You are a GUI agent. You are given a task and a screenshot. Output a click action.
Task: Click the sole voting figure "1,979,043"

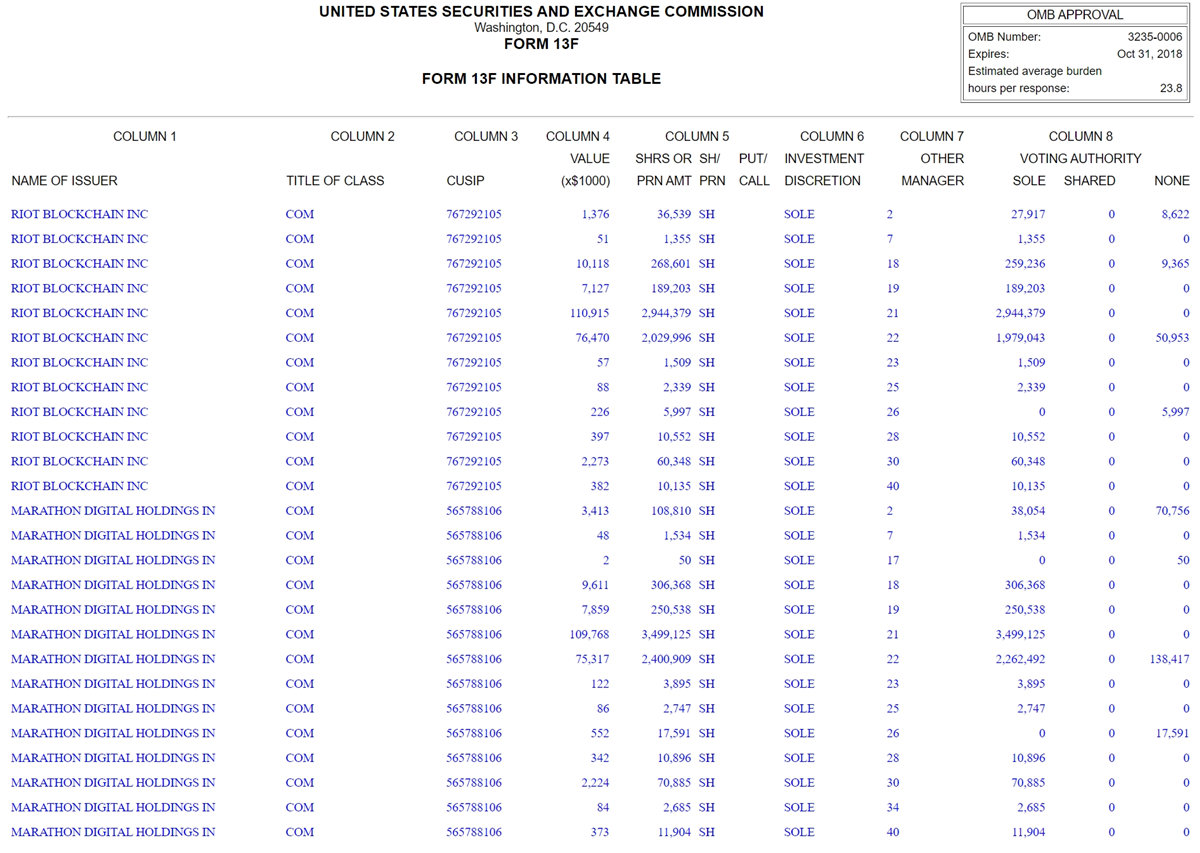tap(1021, 338)
